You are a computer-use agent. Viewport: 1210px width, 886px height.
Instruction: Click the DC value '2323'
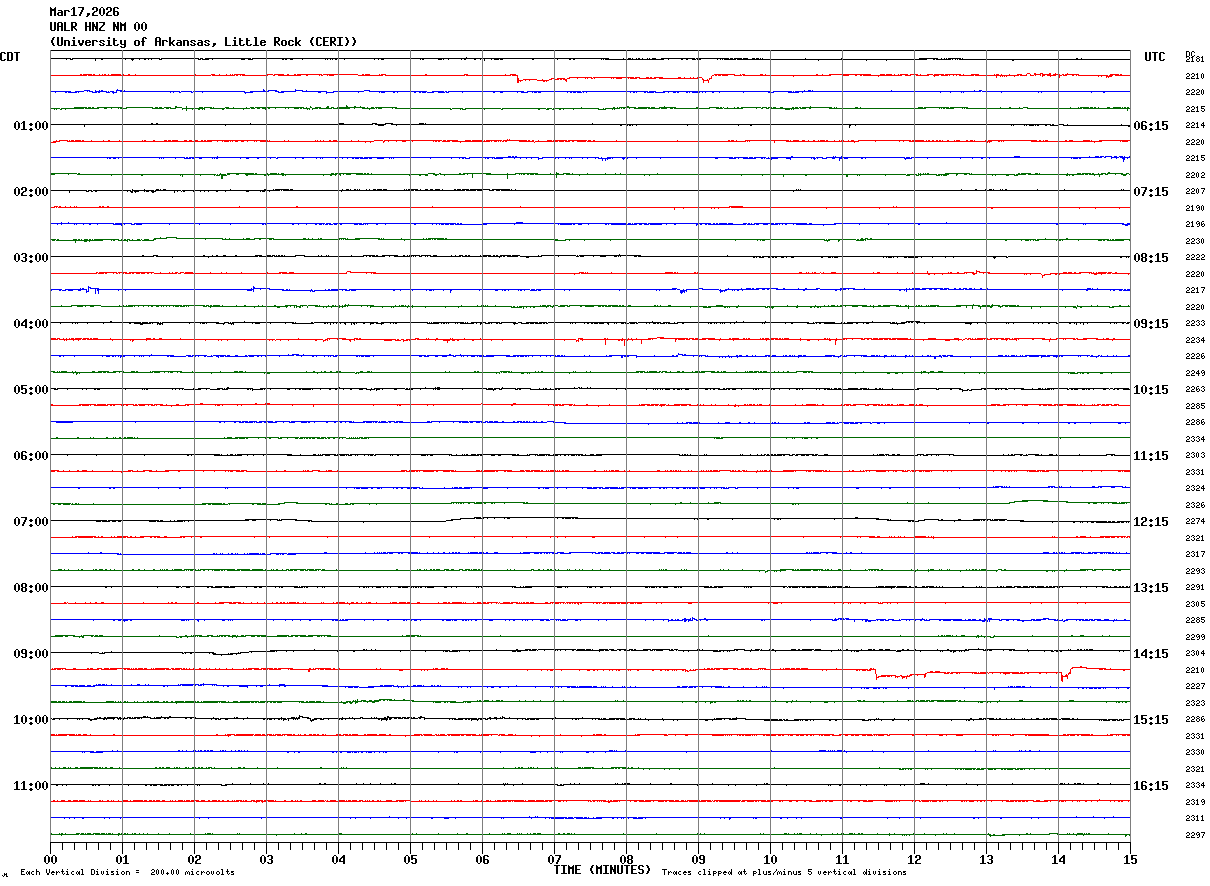coord(1194,703)
